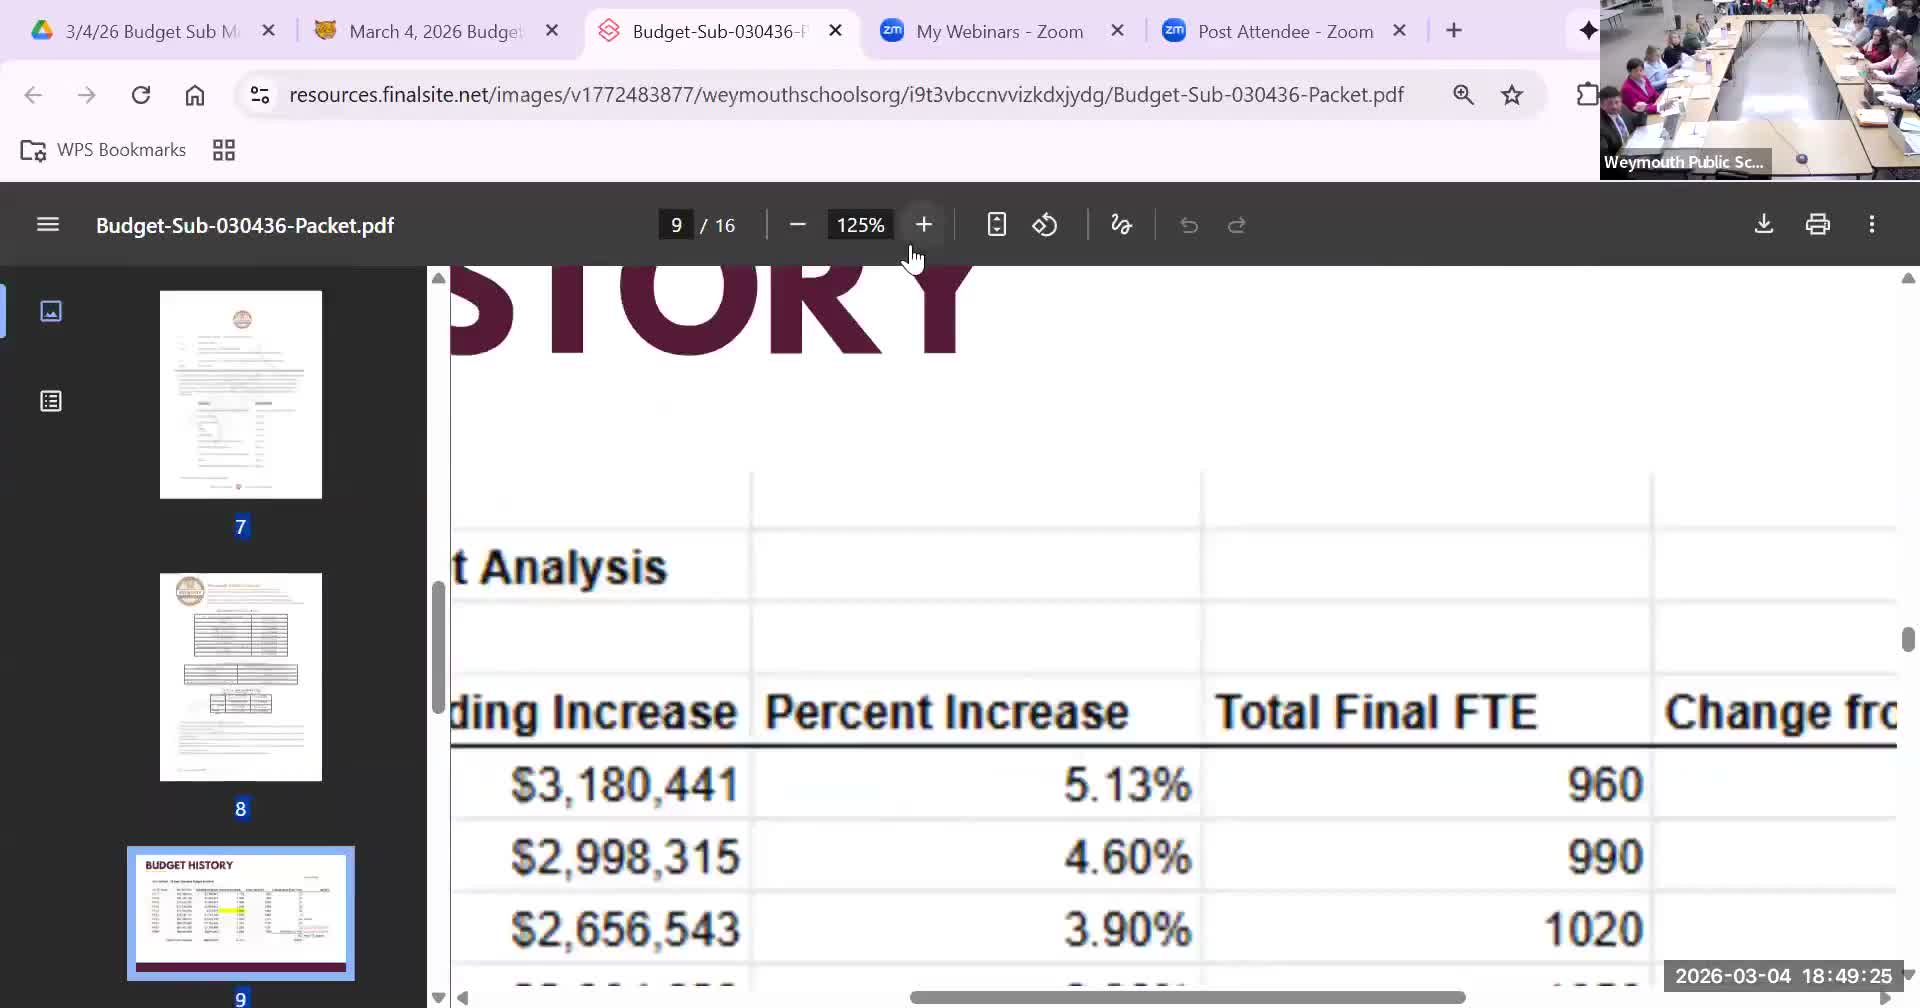The width and height of the screenshot is (1920, 1008).
Task: Bookmark this page with star icon
Action: (x=1511, y=95)
